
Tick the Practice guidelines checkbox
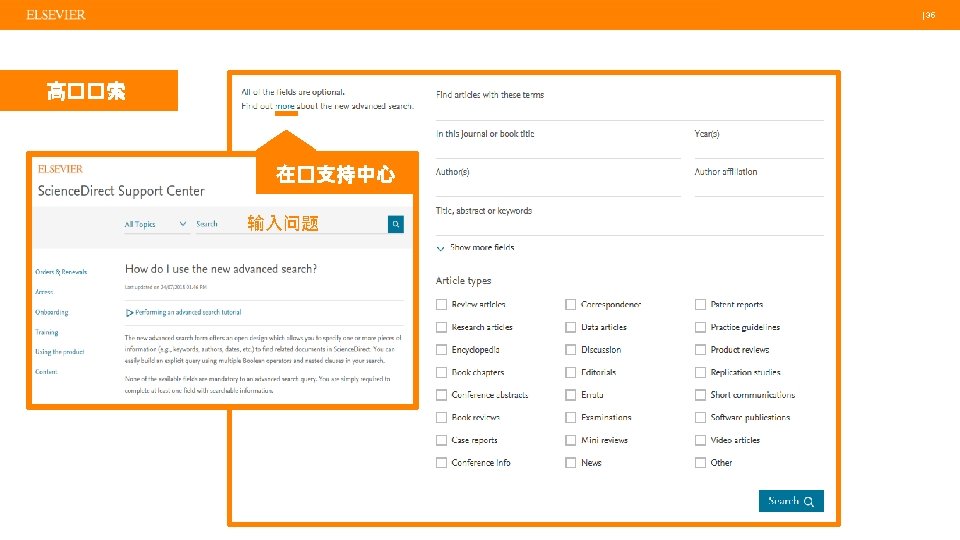click(700, 327)
